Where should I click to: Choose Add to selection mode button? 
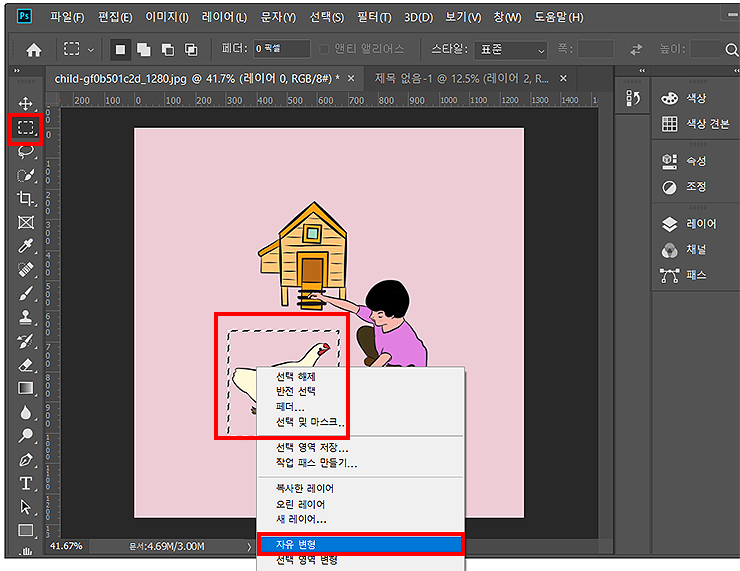143,50
